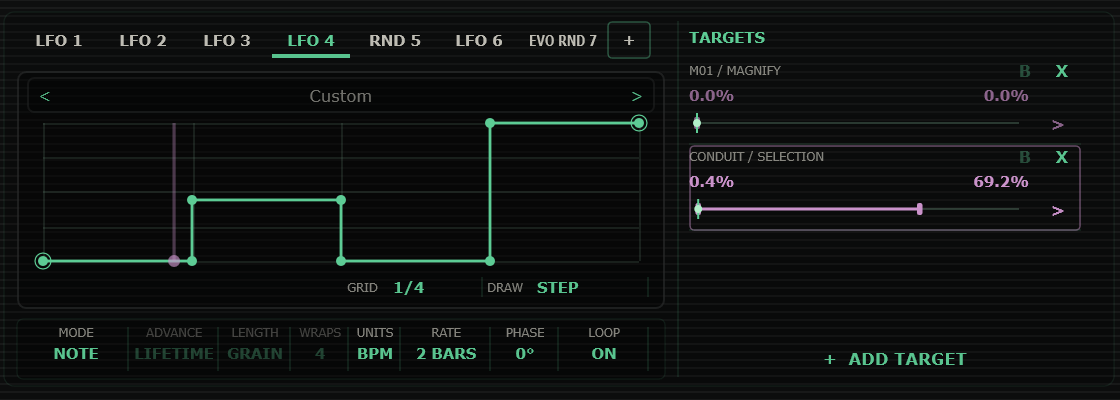Expand M01 / MAGNIFY target arrow
1120x400 pixels.
(1058, 125)
